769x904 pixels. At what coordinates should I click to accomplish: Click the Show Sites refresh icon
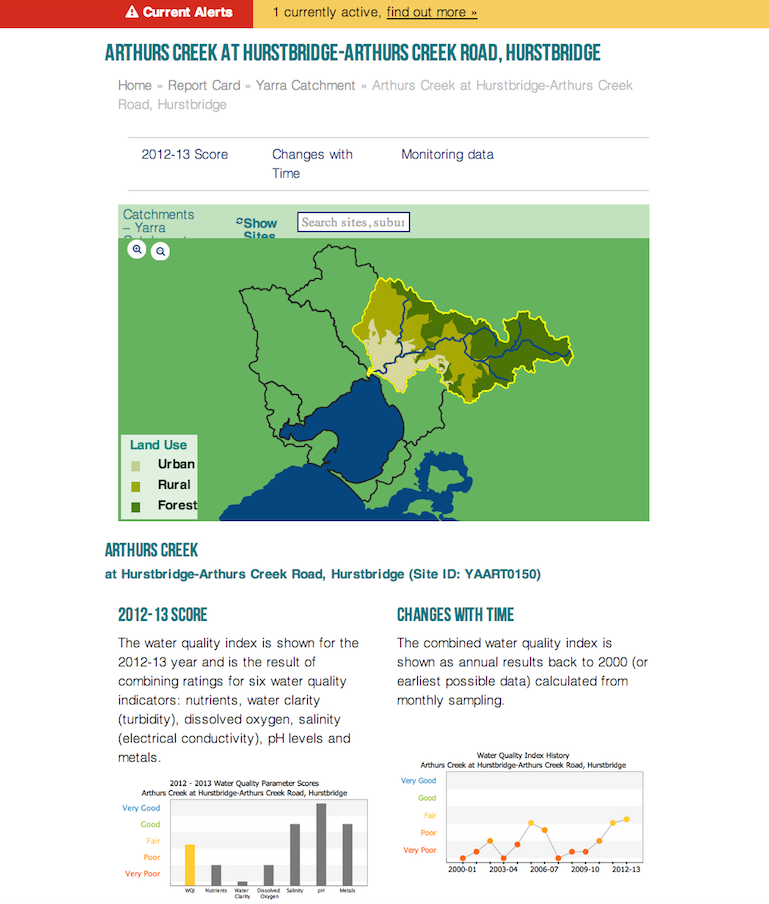tap(239, 221)
